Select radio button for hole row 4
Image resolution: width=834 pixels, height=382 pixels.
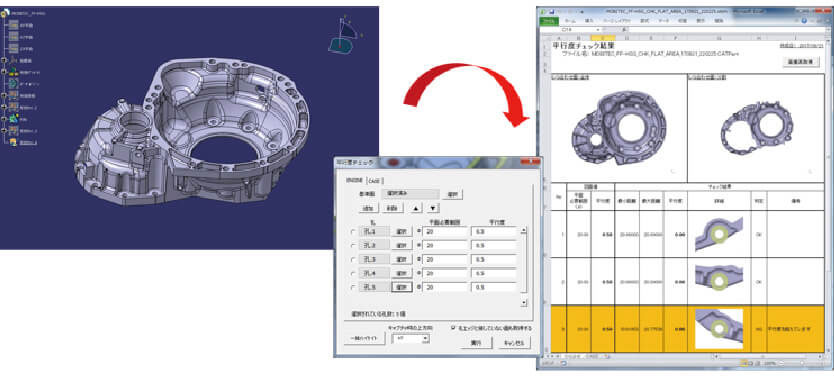[353, 273]
